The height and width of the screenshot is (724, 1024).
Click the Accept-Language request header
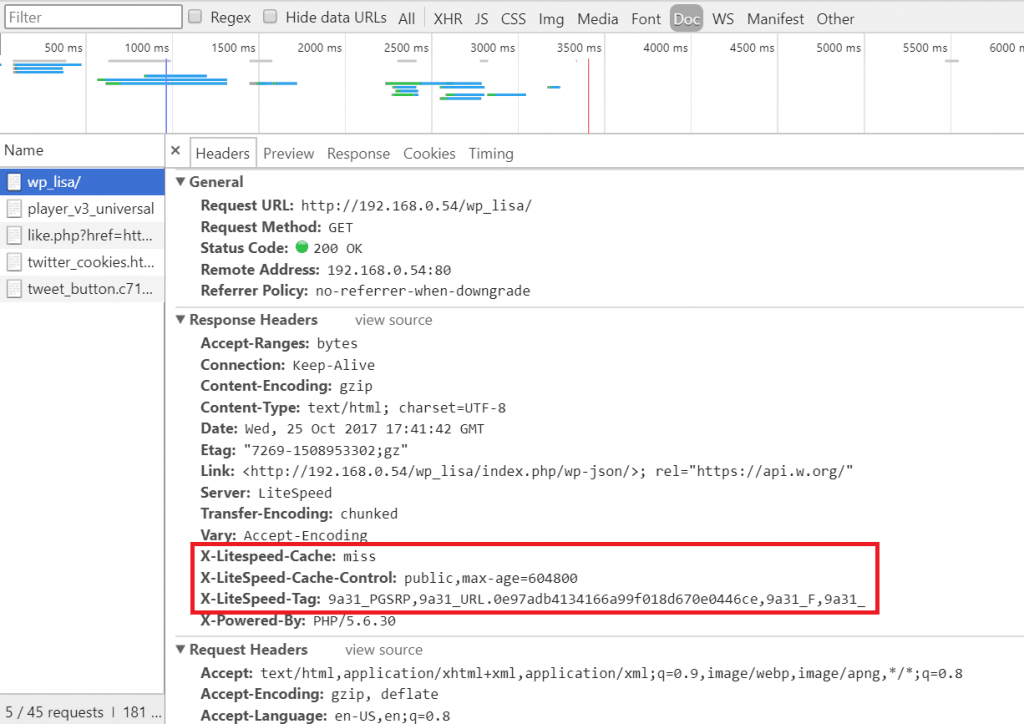(325, 716)
